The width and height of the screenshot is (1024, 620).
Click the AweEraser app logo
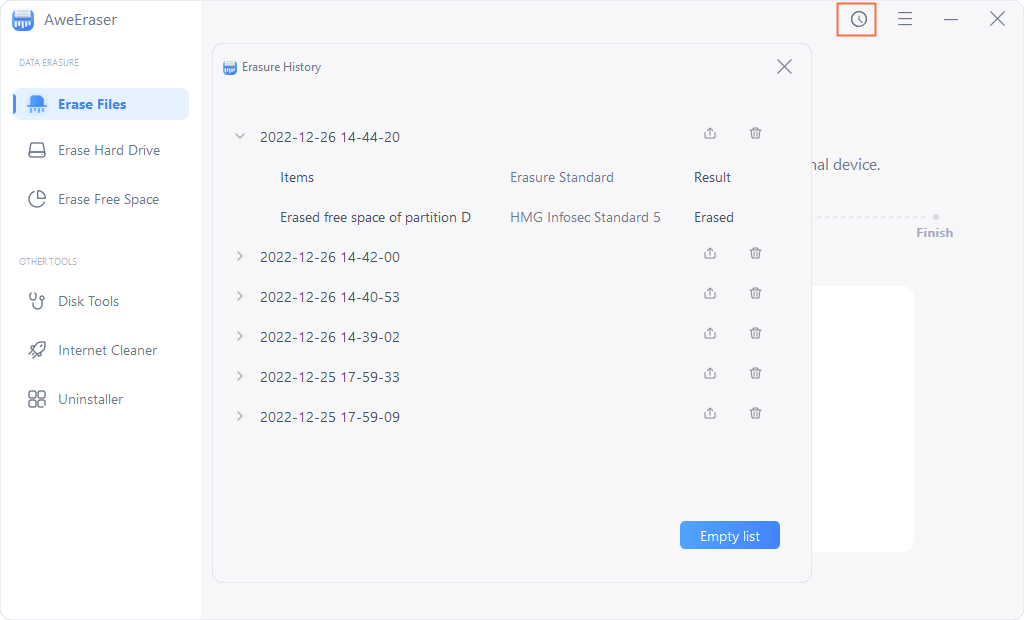(x=23, y=19)
